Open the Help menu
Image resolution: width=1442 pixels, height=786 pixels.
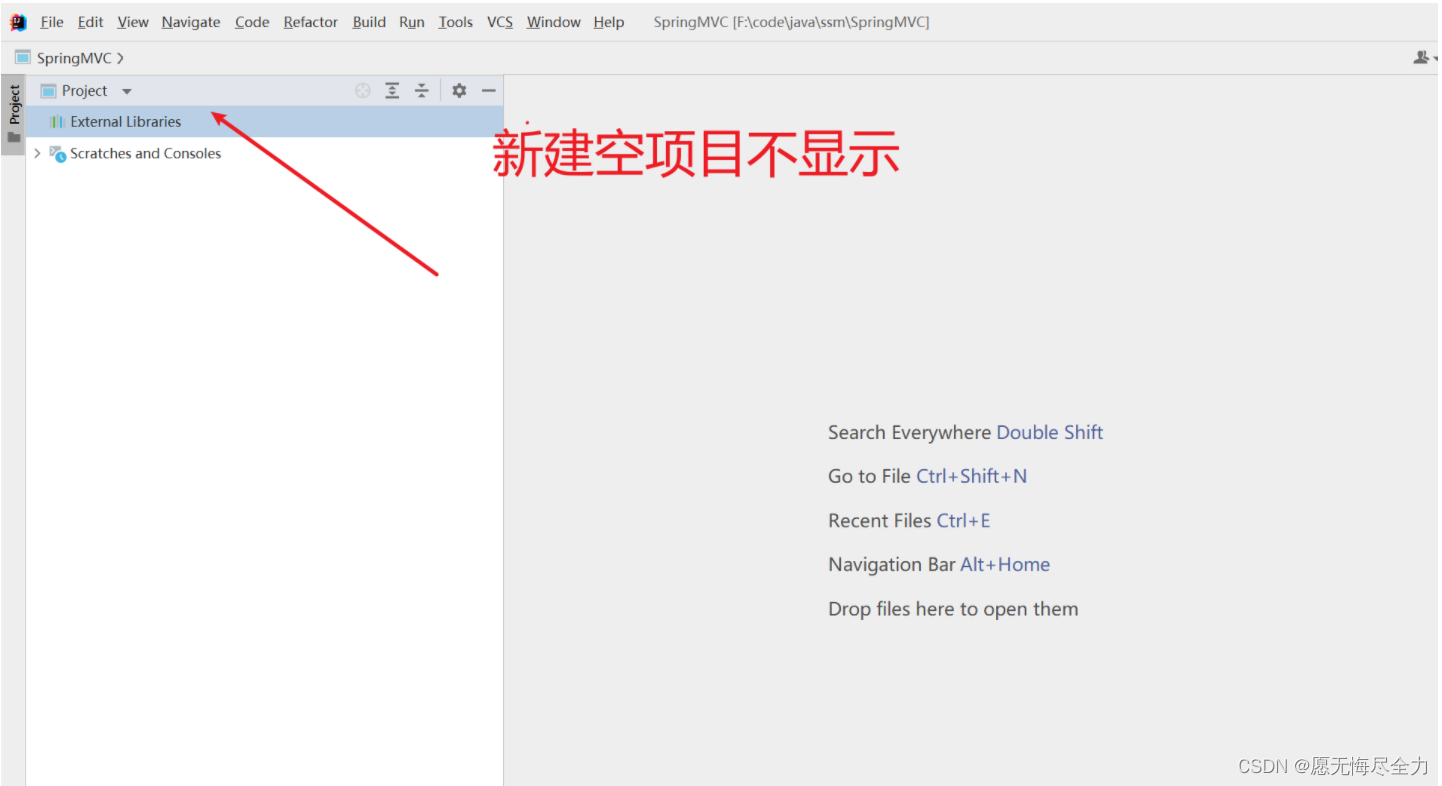click(609, 22)
